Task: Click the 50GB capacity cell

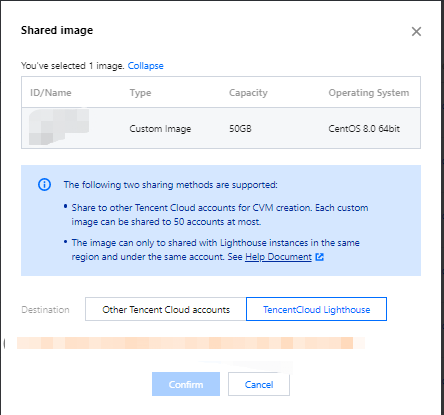Action: click(240, 129)
